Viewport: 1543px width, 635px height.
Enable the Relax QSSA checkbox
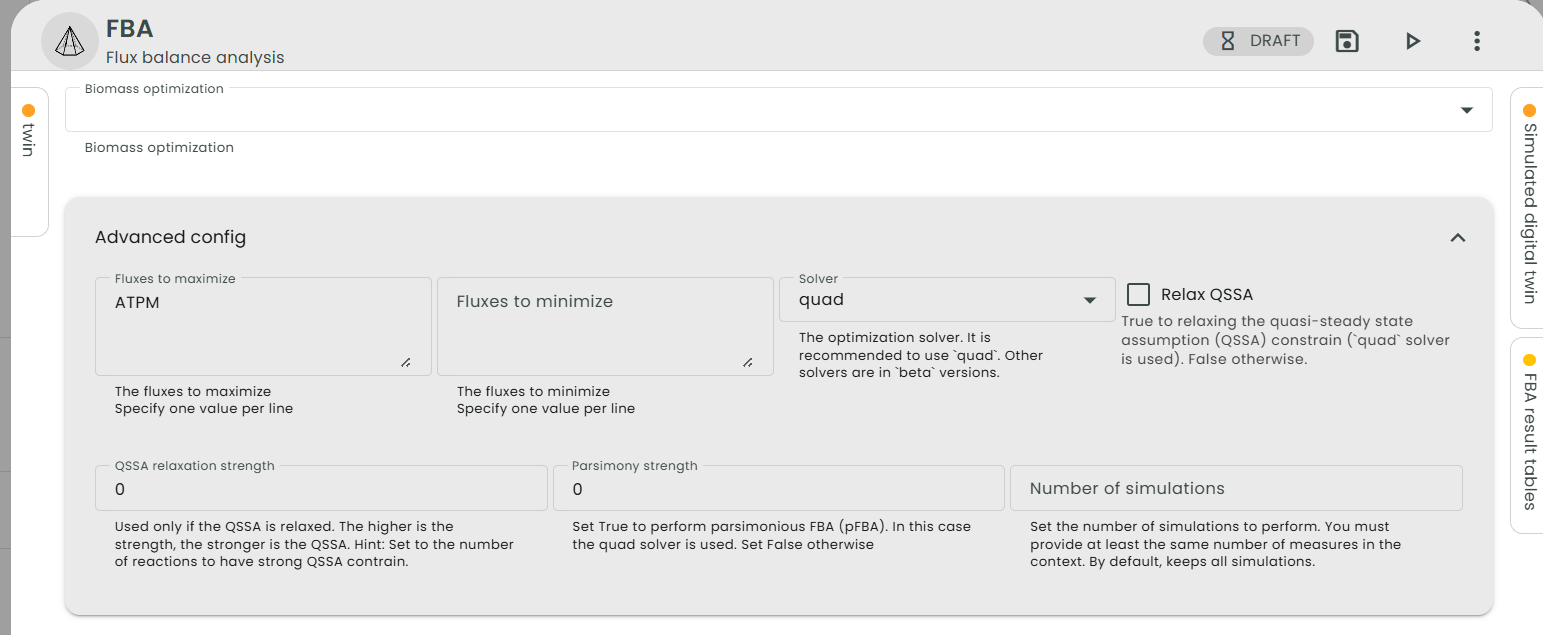1138,294
